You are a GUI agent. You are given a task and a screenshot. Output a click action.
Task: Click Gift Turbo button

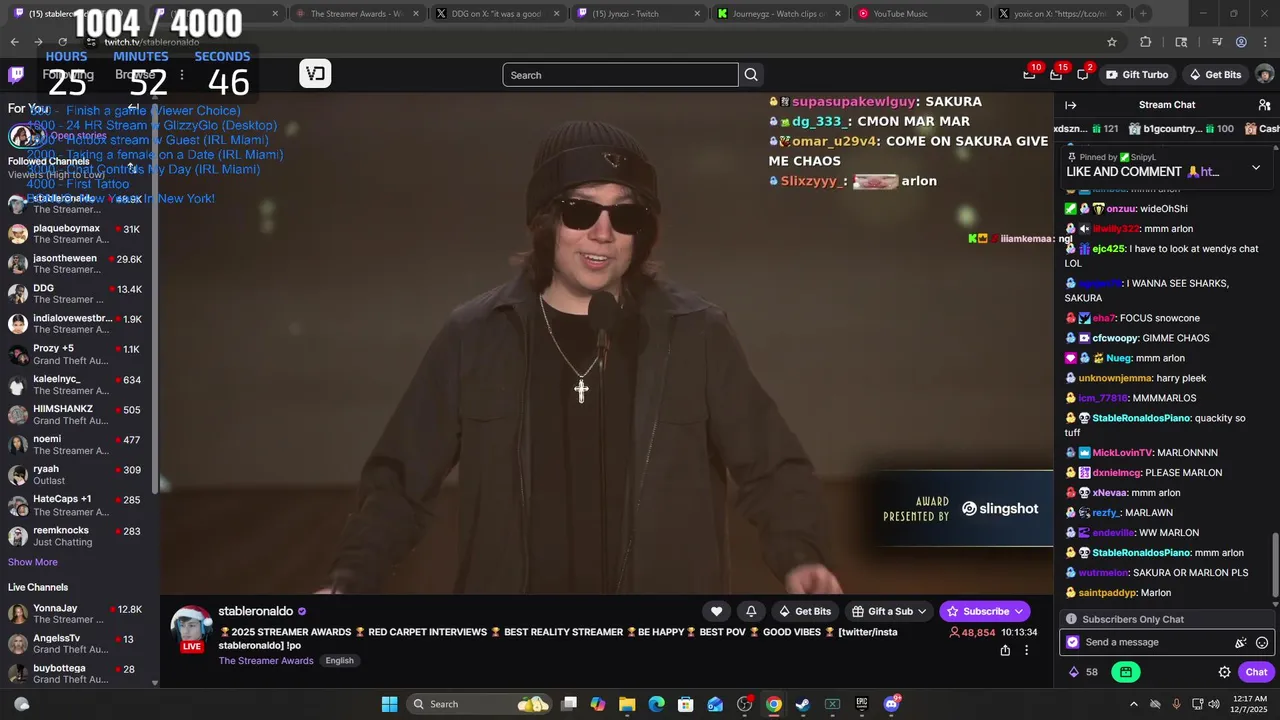pos(1136,75)
